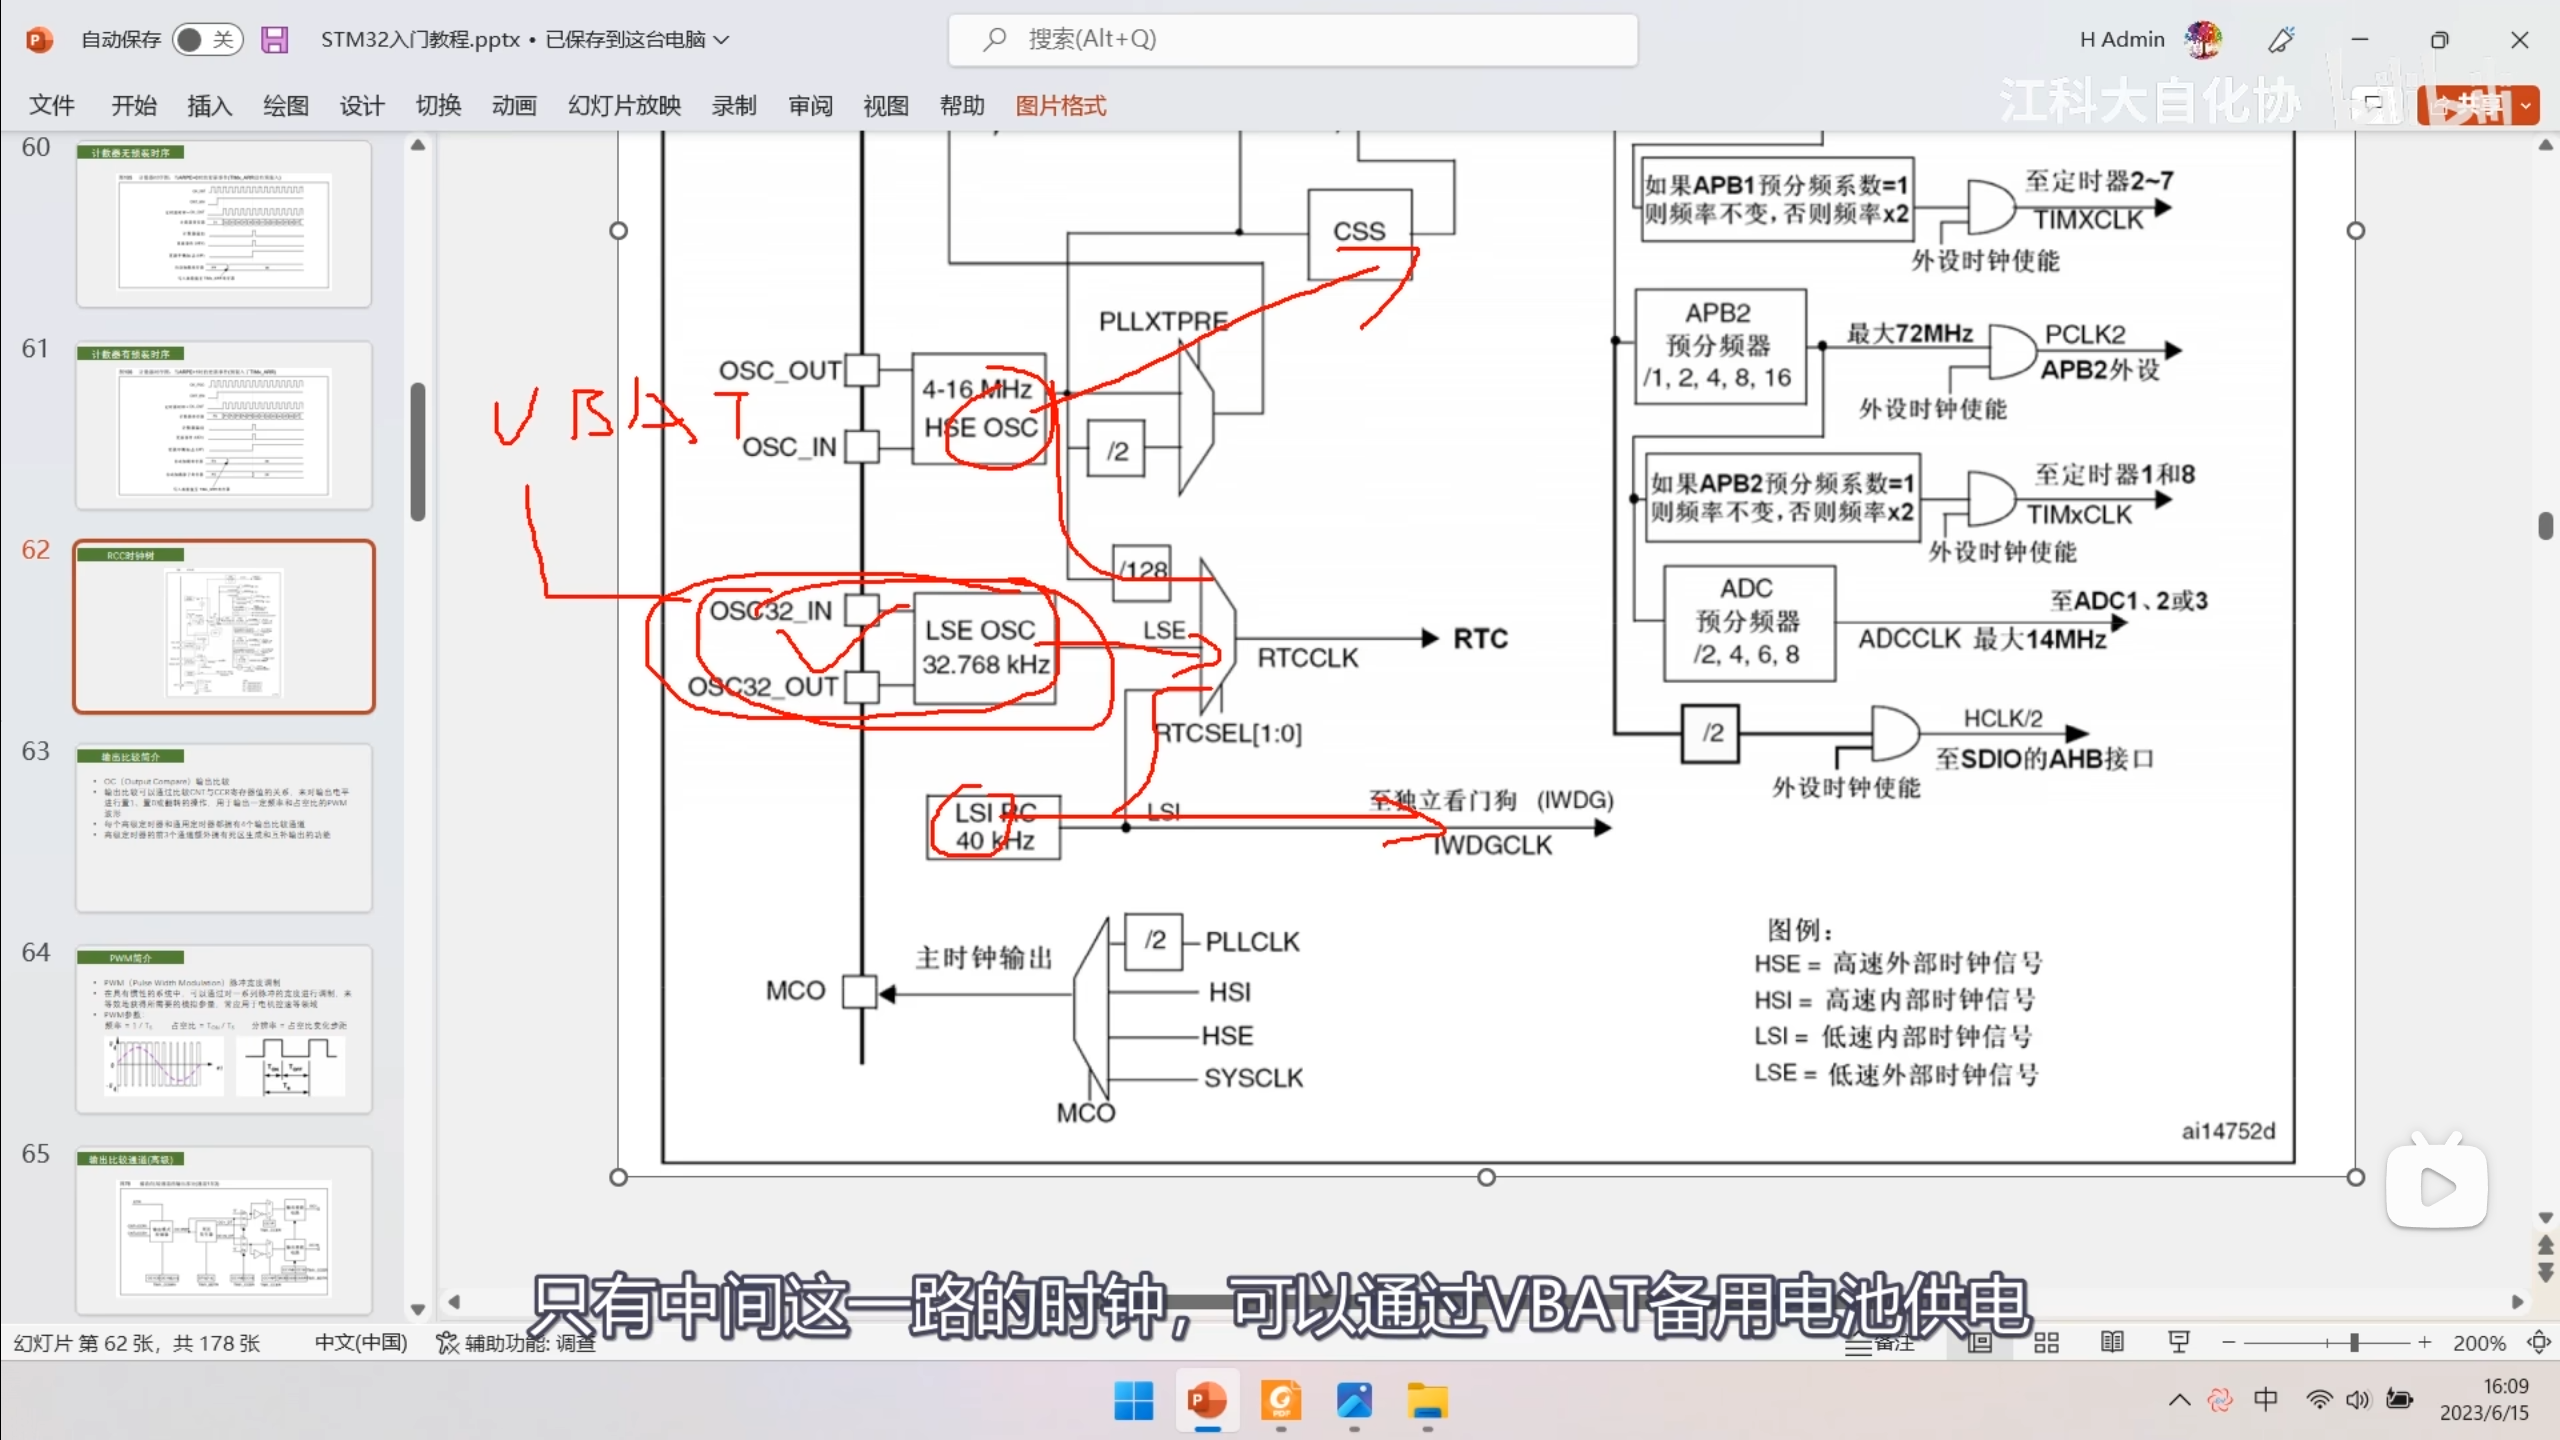This screenshot has height=1440, width=2560.
Task: Switch to Reading view
Action: [x=2112, y=1343]
